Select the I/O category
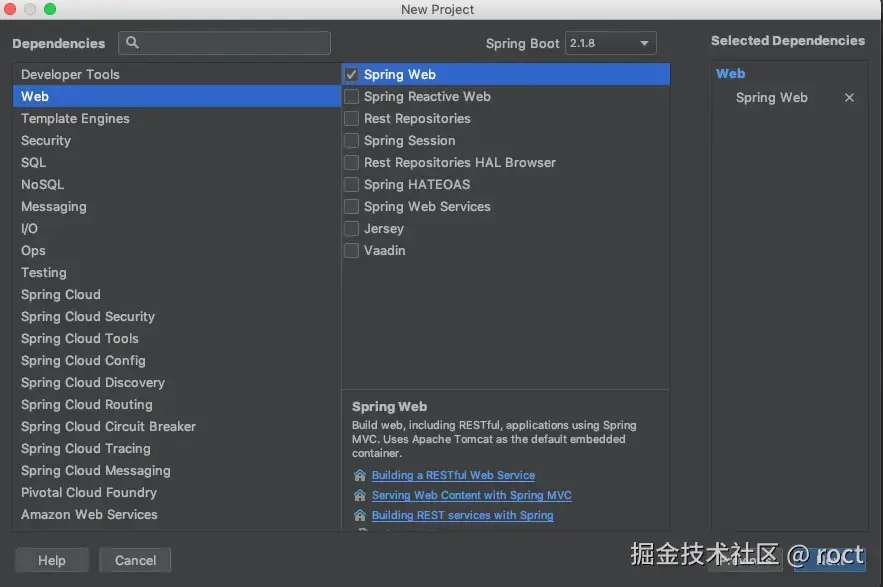The image size is (883, 587). 177,228
